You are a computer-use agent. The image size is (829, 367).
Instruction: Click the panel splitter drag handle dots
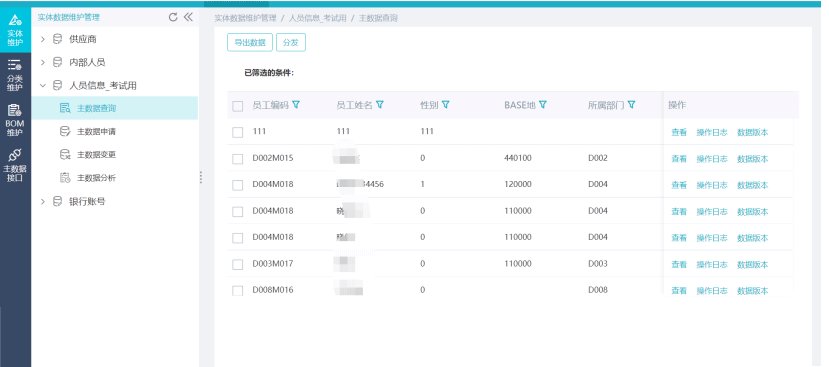click(201, 177)
